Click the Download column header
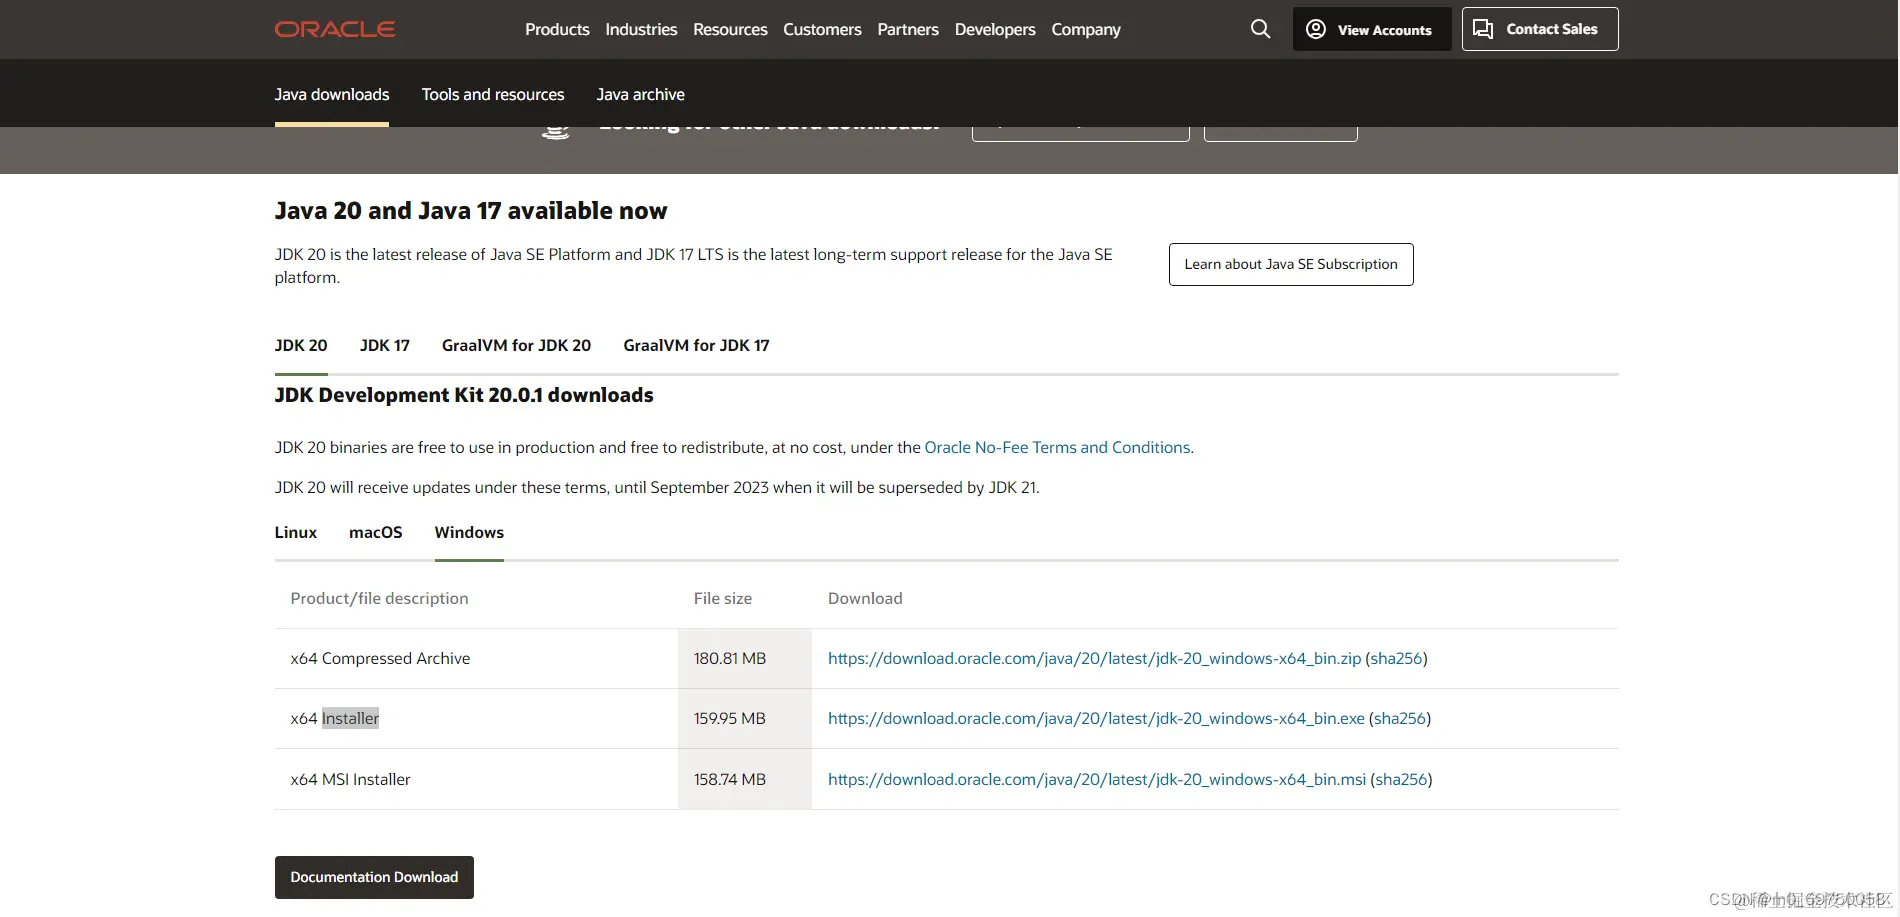This screenshot has width=1900, height=917. [865, 598]
